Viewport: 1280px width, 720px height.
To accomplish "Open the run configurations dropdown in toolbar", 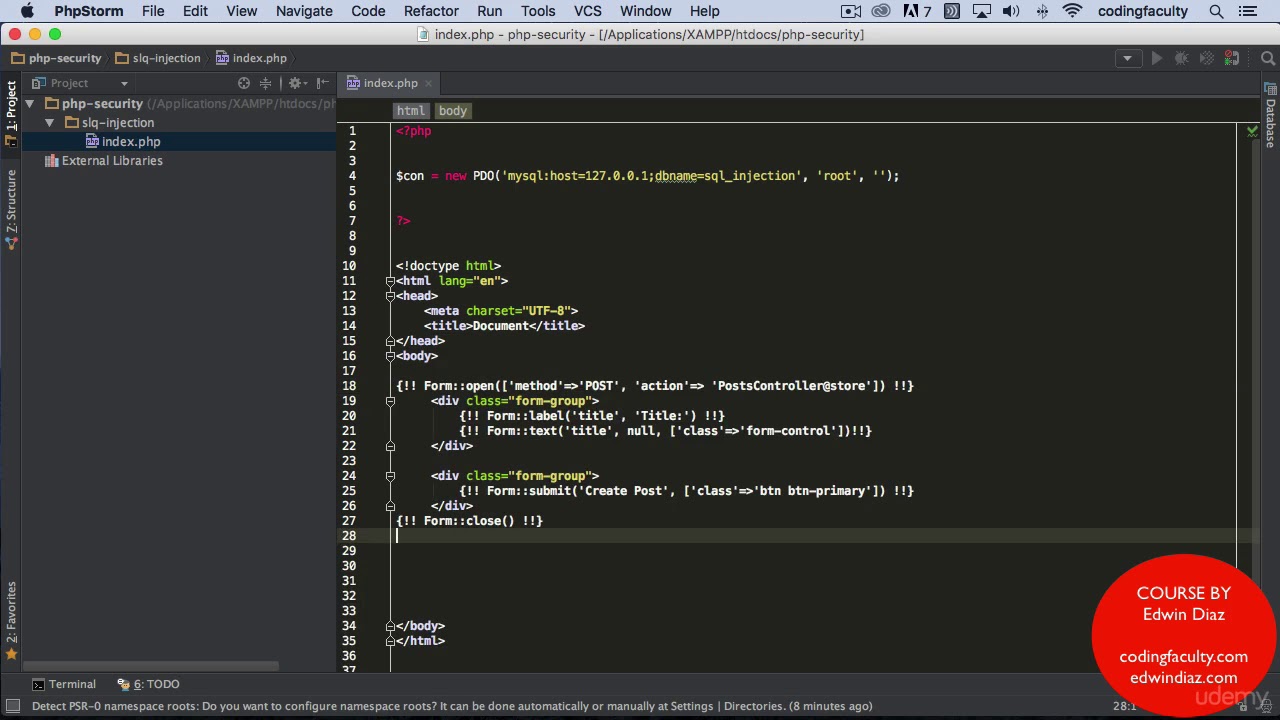I will click(x=1127, y=59).
